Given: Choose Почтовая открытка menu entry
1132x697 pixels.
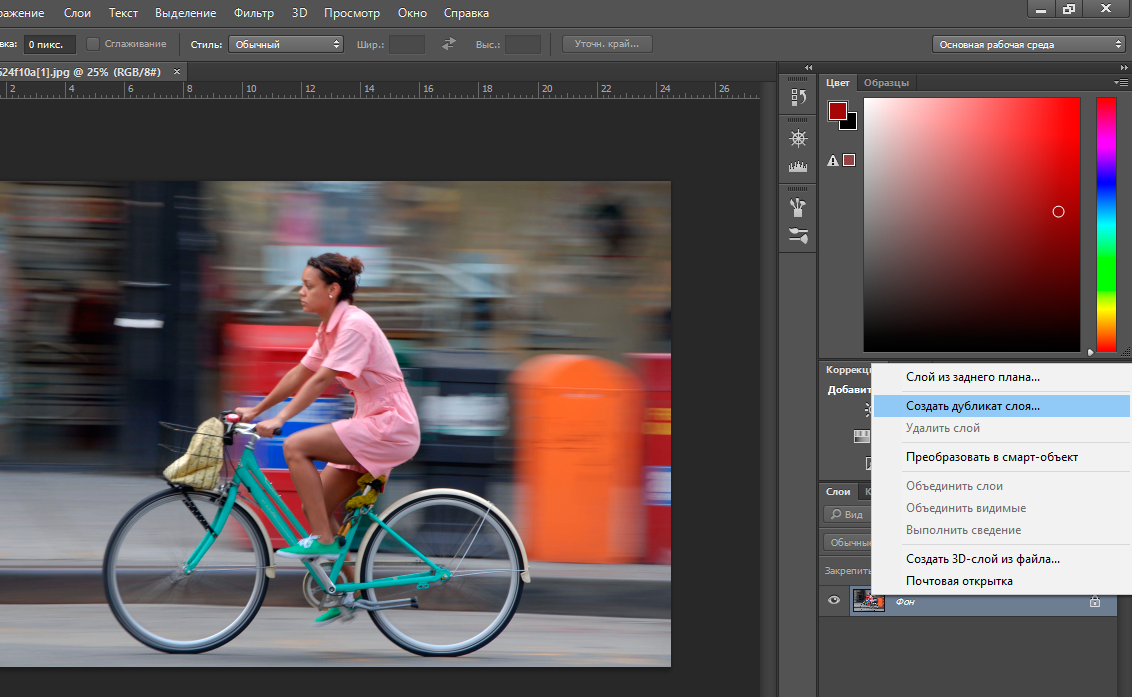Looking at the screenshot, I should (x=1001, y=581).
